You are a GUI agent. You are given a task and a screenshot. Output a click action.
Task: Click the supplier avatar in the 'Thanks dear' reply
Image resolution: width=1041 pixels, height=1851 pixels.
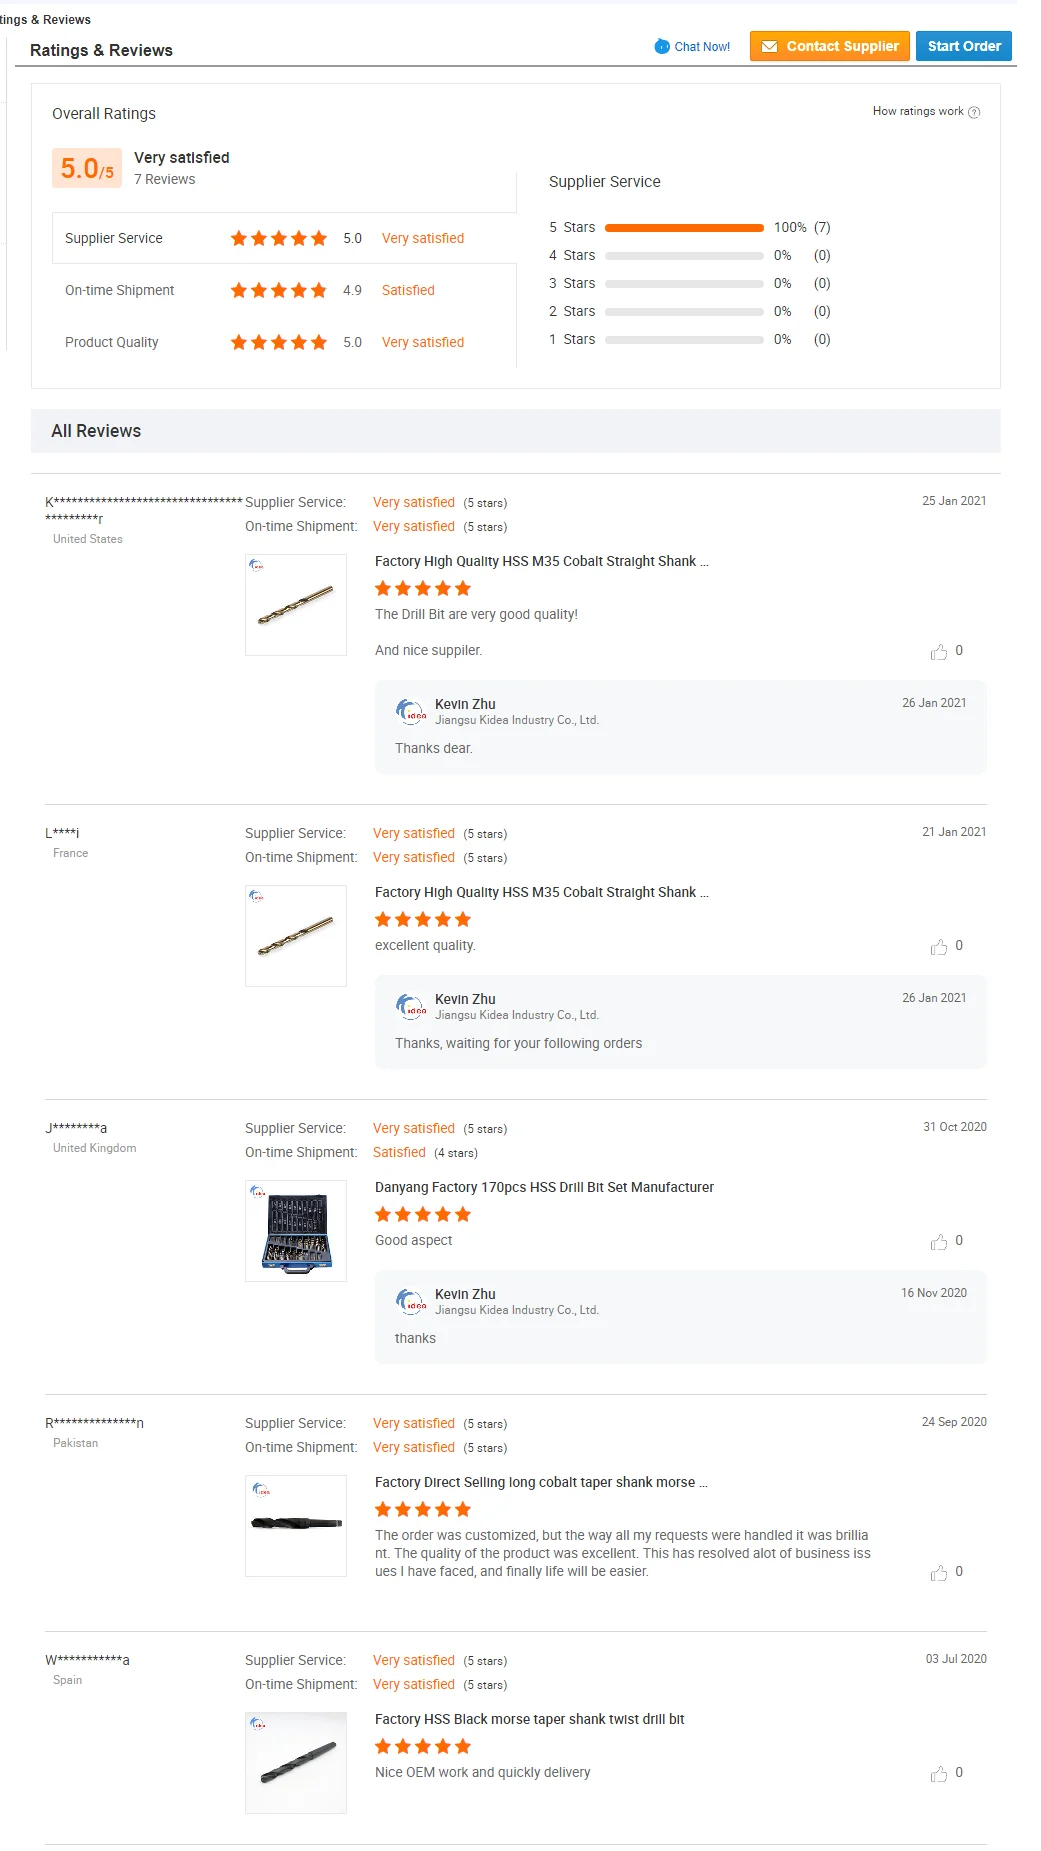(410, 712)
